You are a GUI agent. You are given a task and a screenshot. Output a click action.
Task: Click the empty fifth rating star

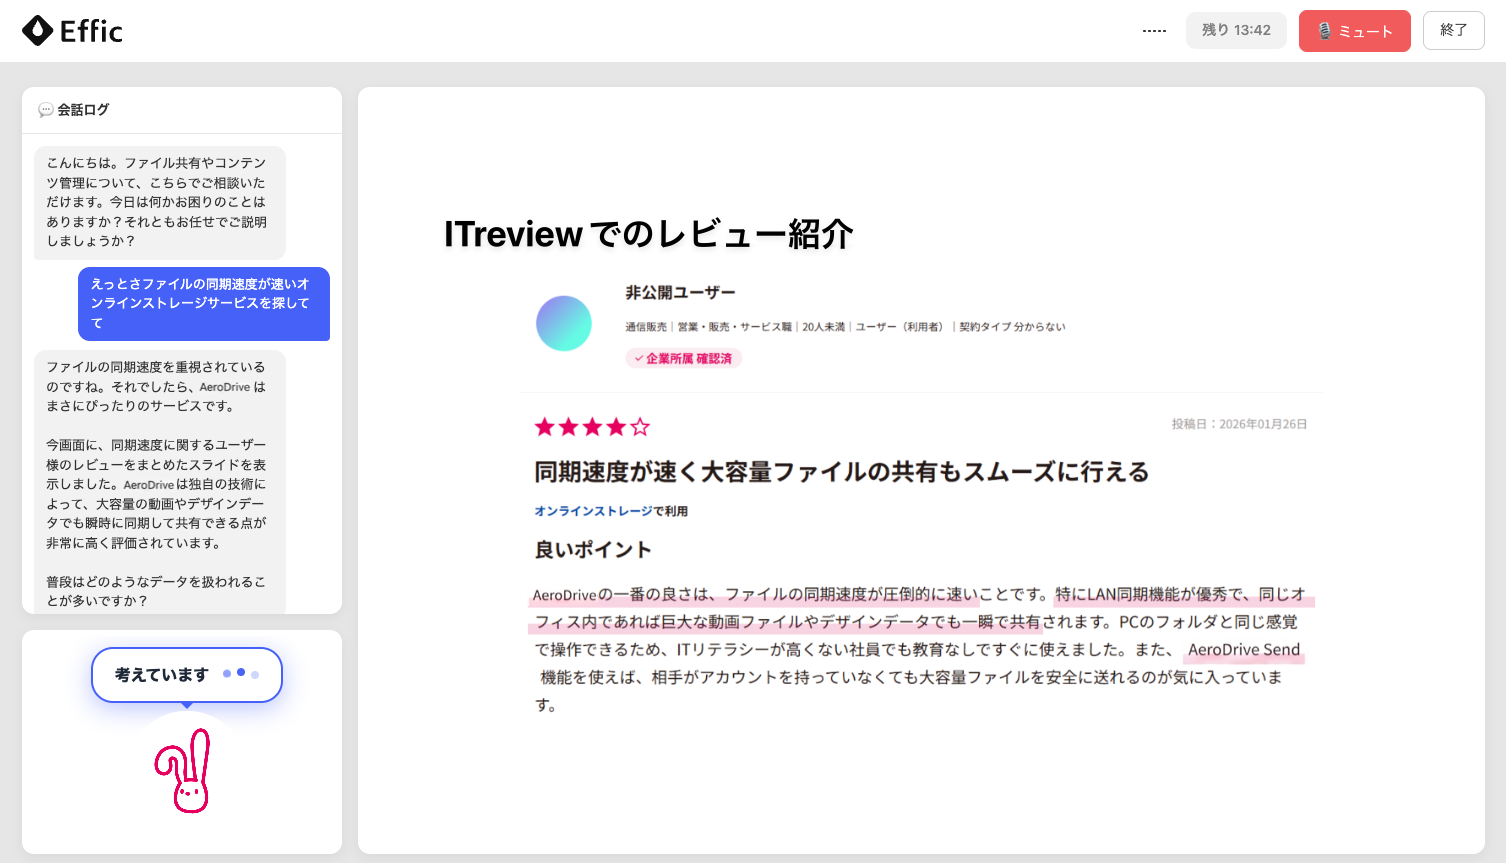coord(641,427)
